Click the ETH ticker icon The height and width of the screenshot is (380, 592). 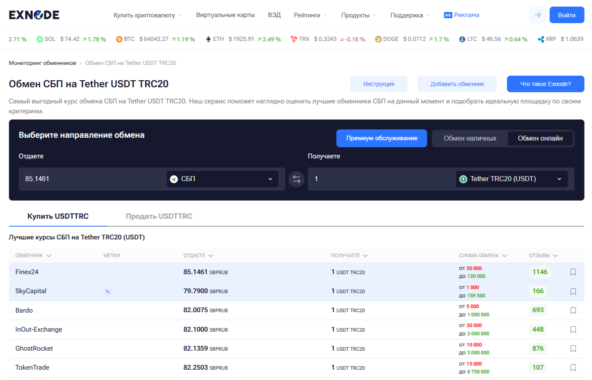coord(208,39)
